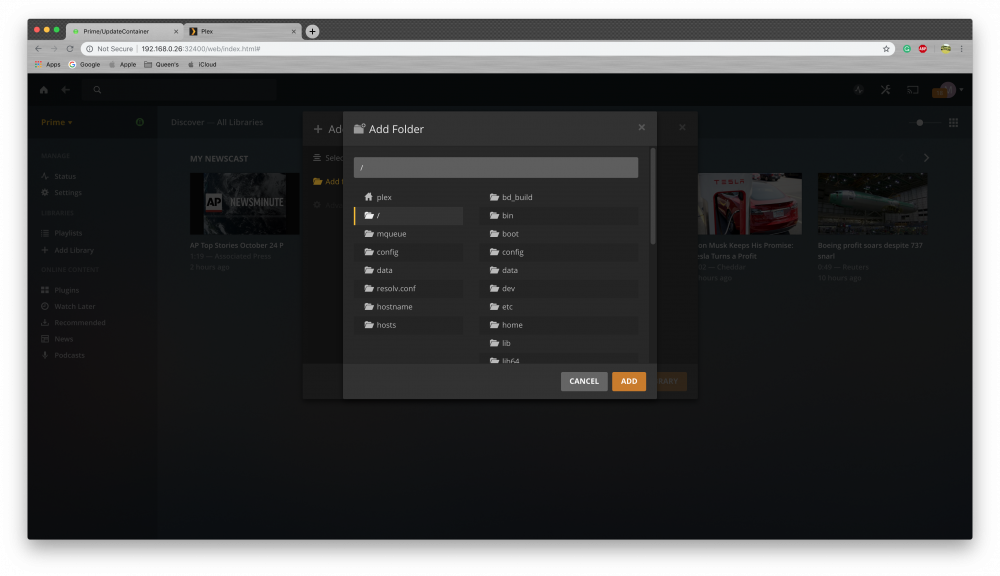Click the browser reload button
Image resolution: width=1000 pixels, height=576 pixels.
(x=70, y=48)
